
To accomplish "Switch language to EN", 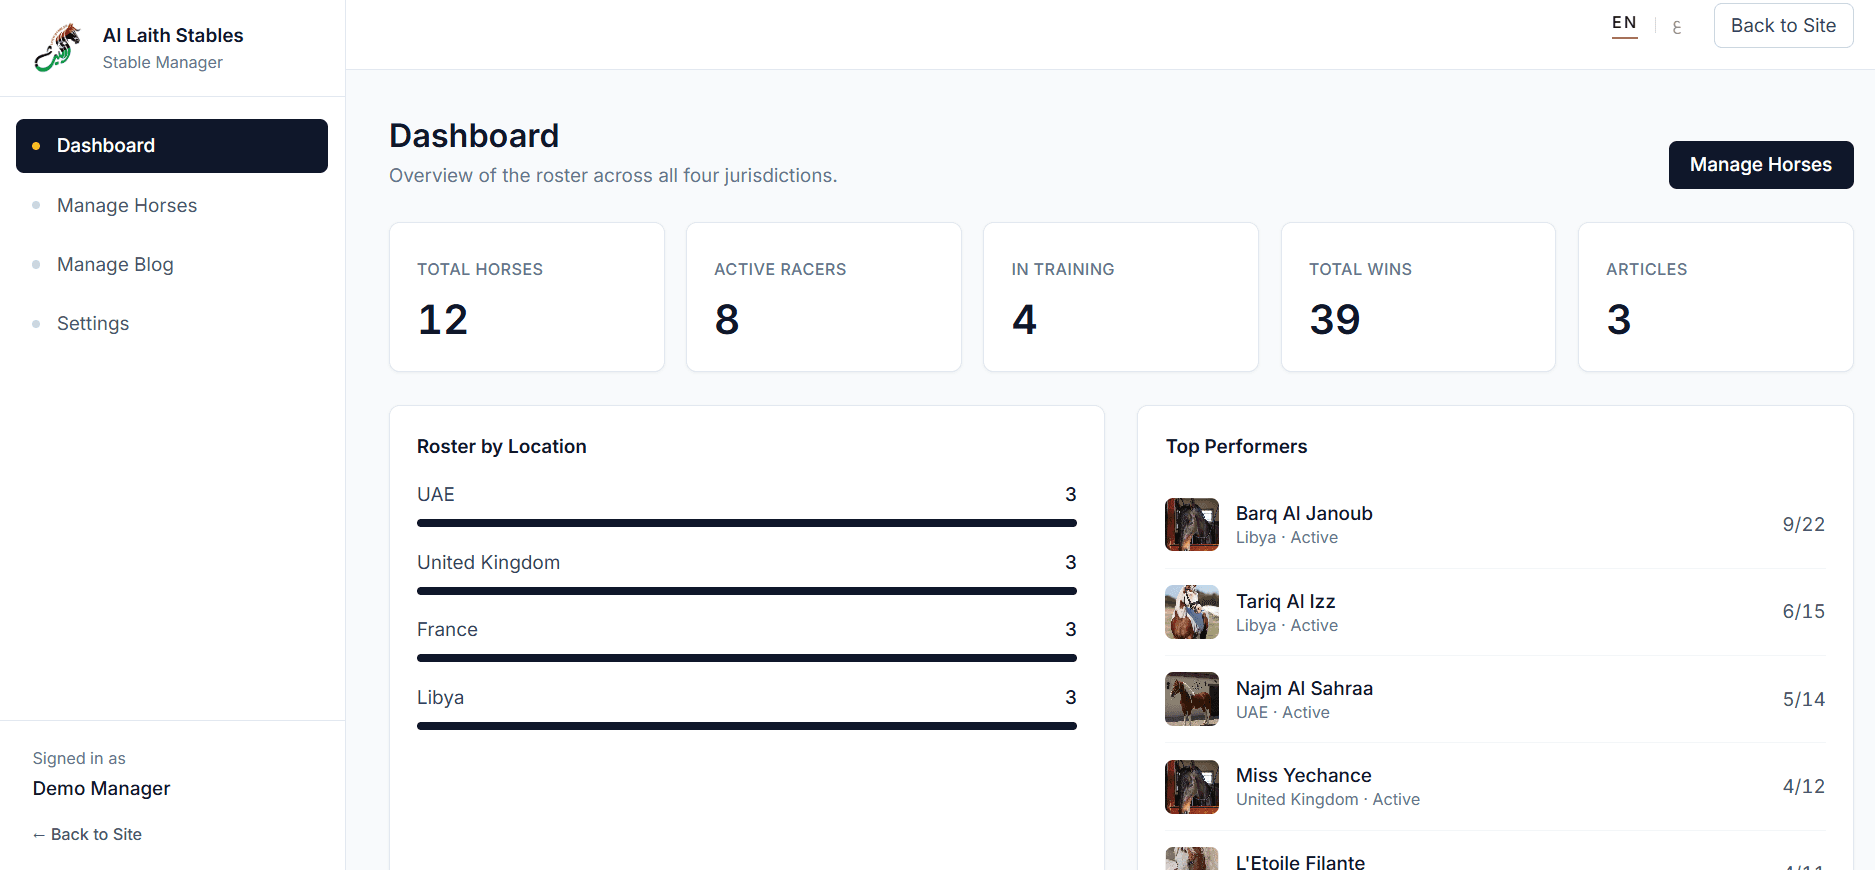I will [x=1624, y=24].
